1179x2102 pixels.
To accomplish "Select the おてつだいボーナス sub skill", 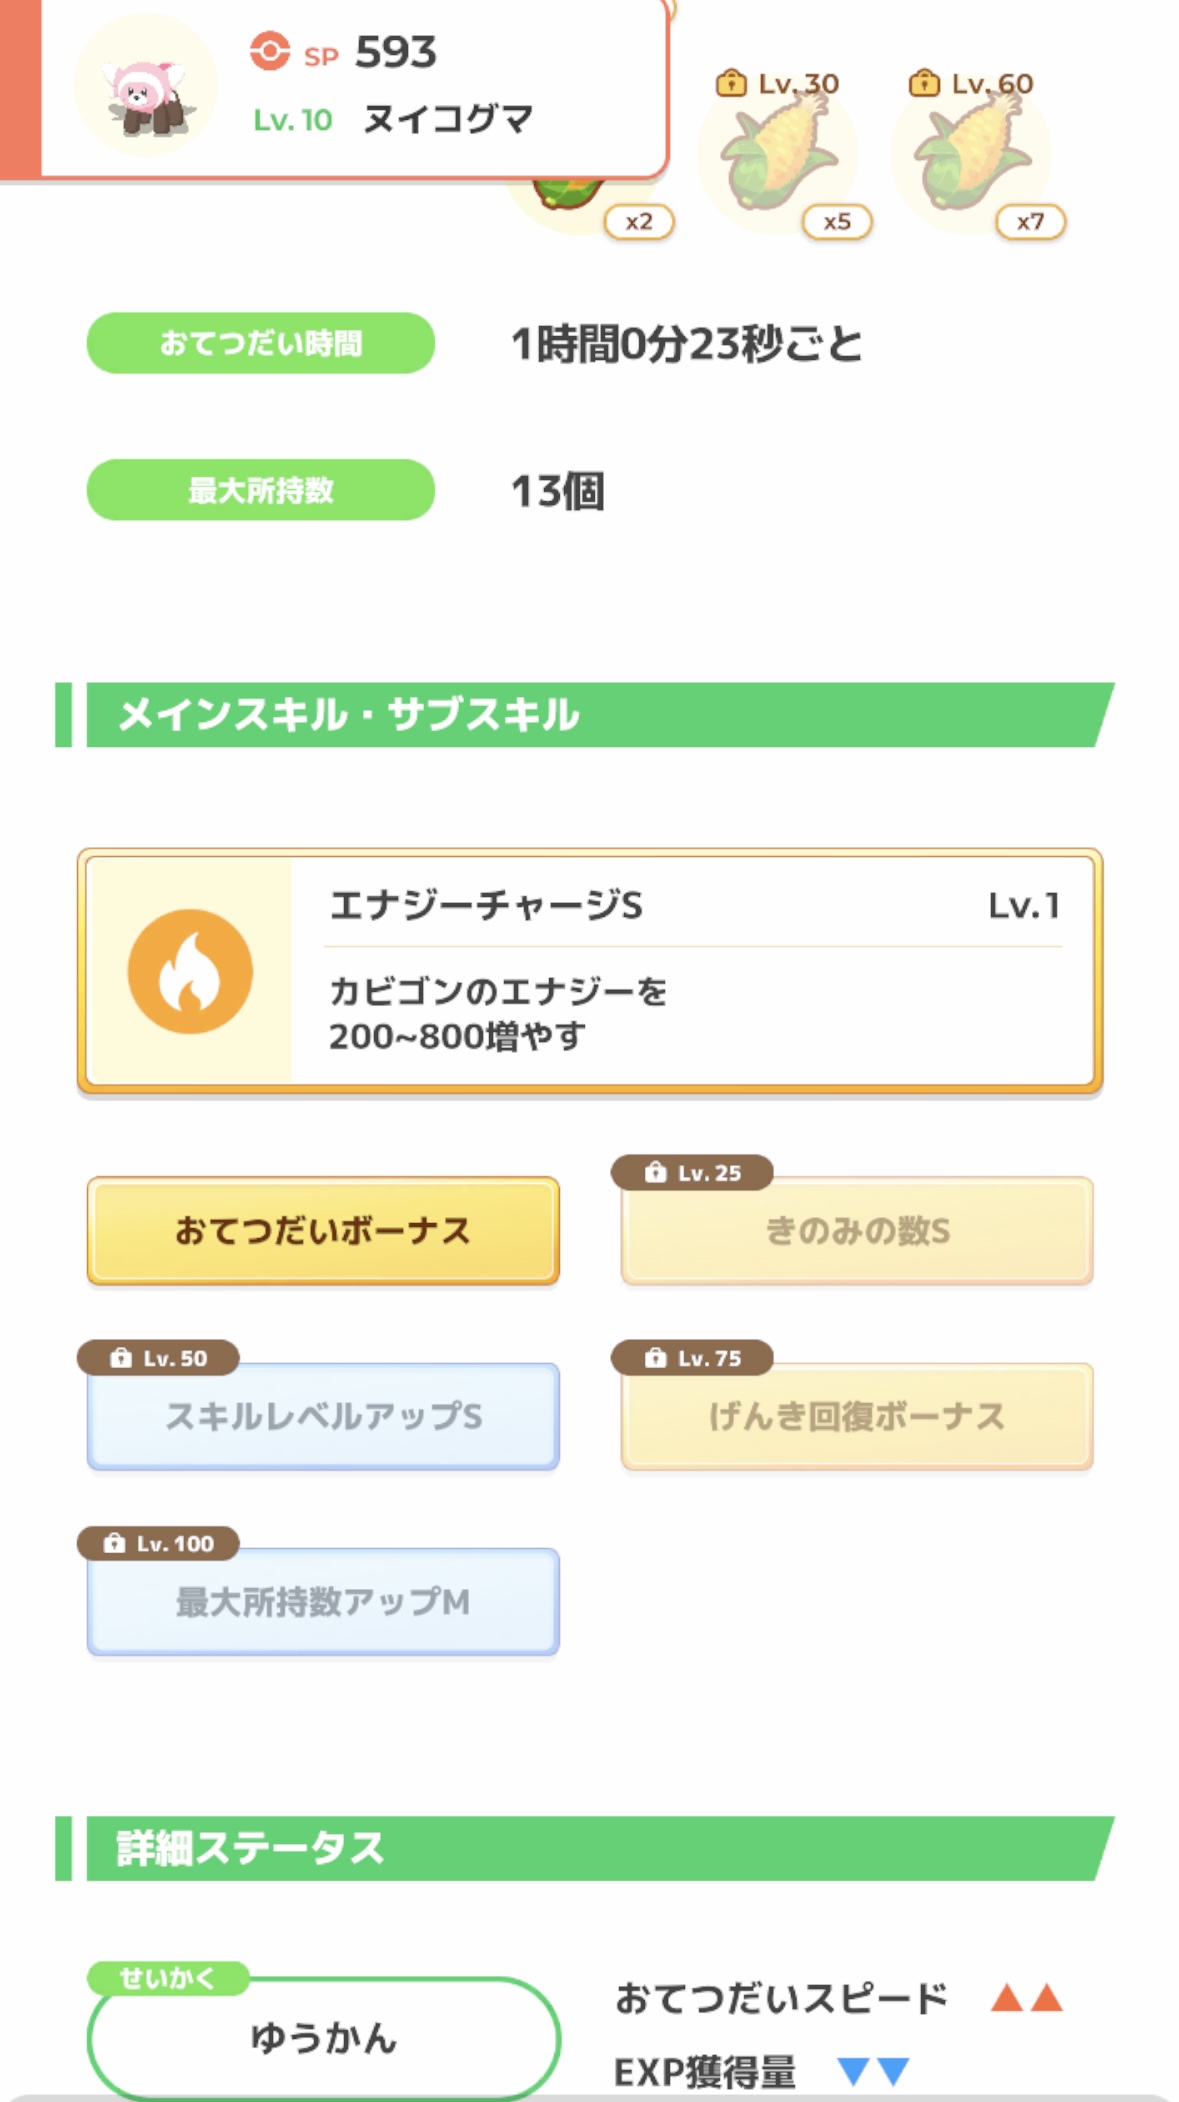I will 323,1231.
